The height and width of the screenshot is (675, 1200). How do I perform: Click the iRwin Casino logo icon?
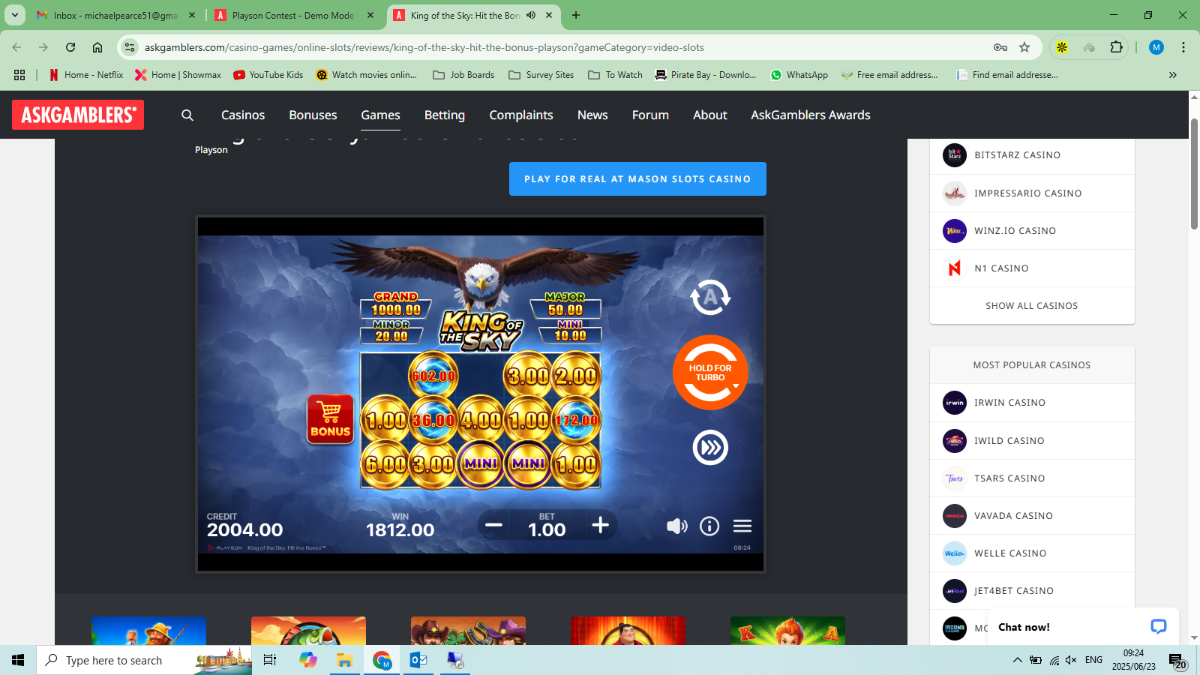point(955,403)
